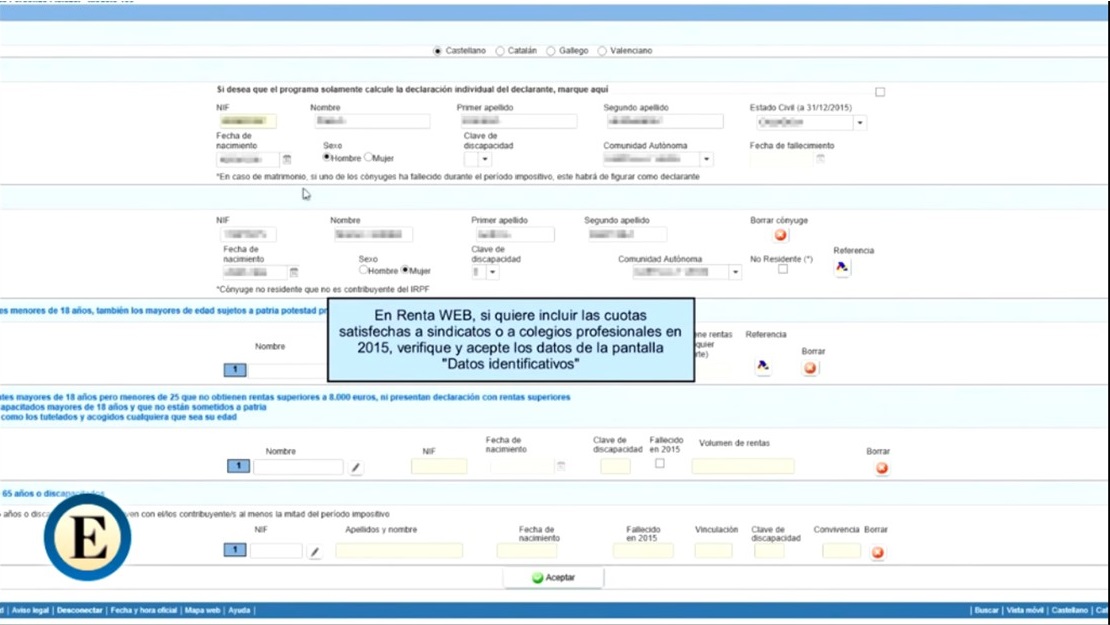1110x625 pixels.
Task: Click the green check icon on Aceptar
Action: coord(537,578)
